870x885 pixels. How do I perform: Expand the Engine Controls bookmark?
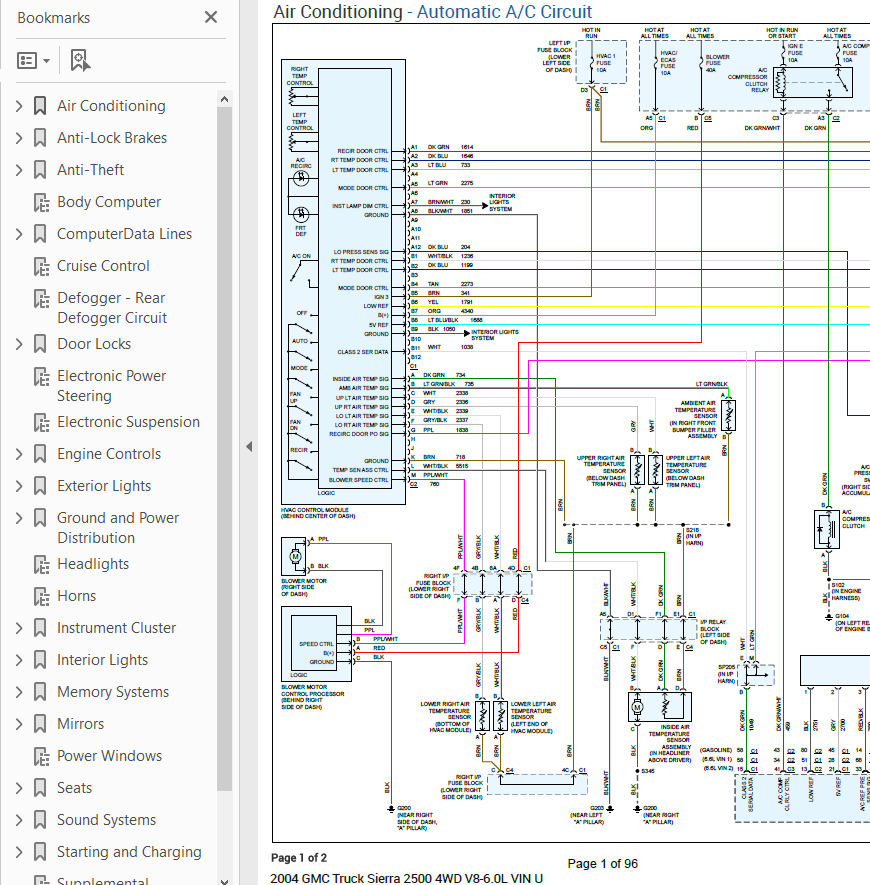(x=19, y=454)
